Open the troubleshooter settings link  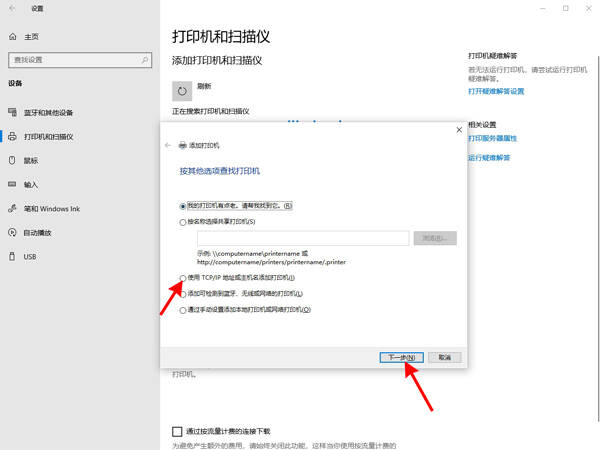[496, 91]
